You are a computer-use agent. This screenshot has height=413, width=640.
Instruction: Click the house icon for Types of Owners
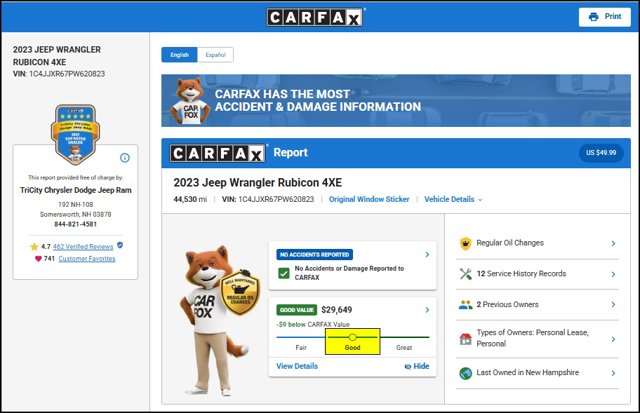(466, 339)
